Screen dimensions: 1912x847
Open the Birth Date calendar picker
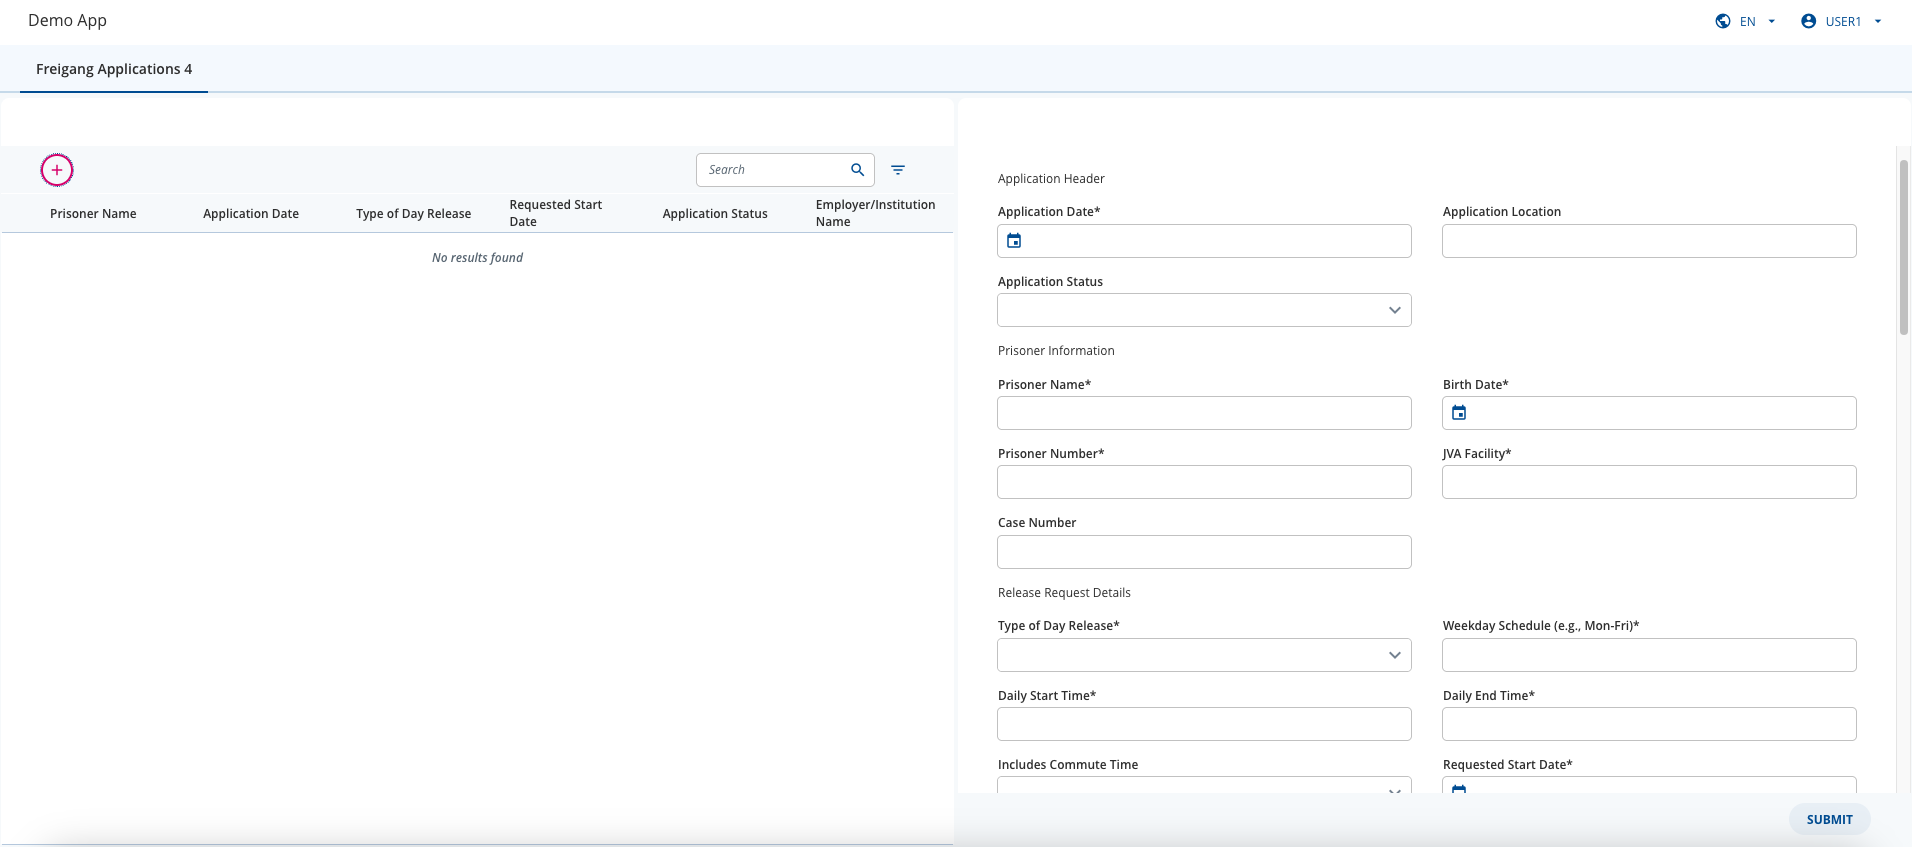click(1459, 413)
